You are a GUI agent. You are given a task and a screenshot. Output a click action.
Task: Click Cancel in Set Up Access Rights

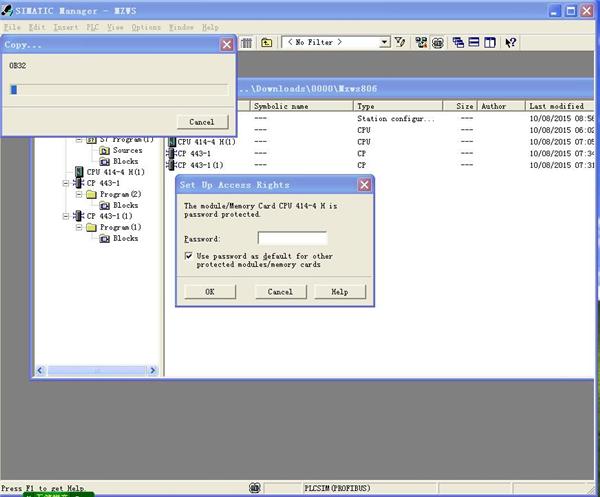point(280,292)
